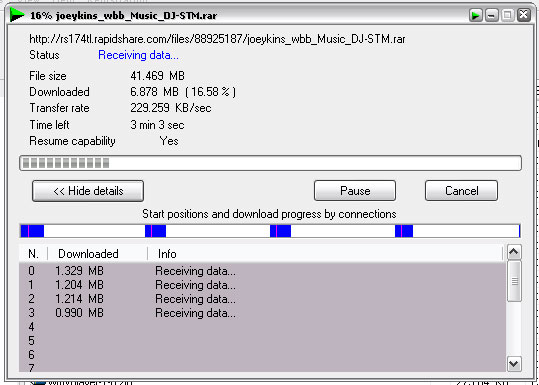539x385 pixels.
Task: Cancel the download
Action: point(461,191)
